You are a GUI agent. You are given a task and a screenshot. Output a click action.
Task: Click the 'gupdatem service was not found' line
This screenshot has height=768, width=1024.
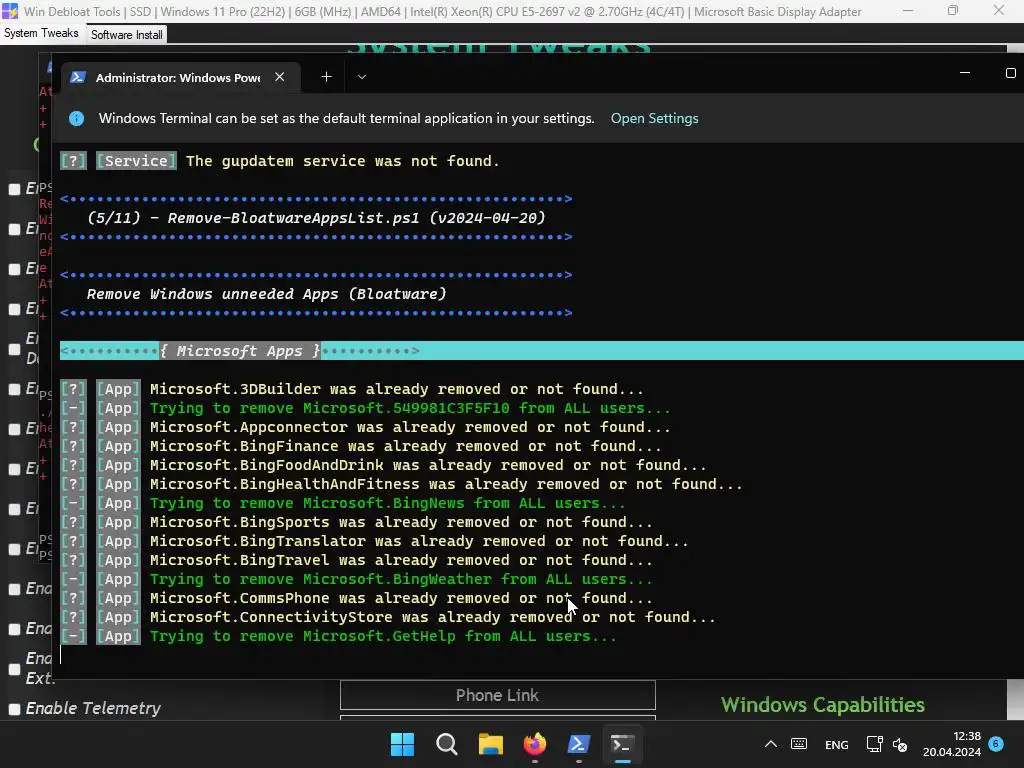[x=280, y=161]
